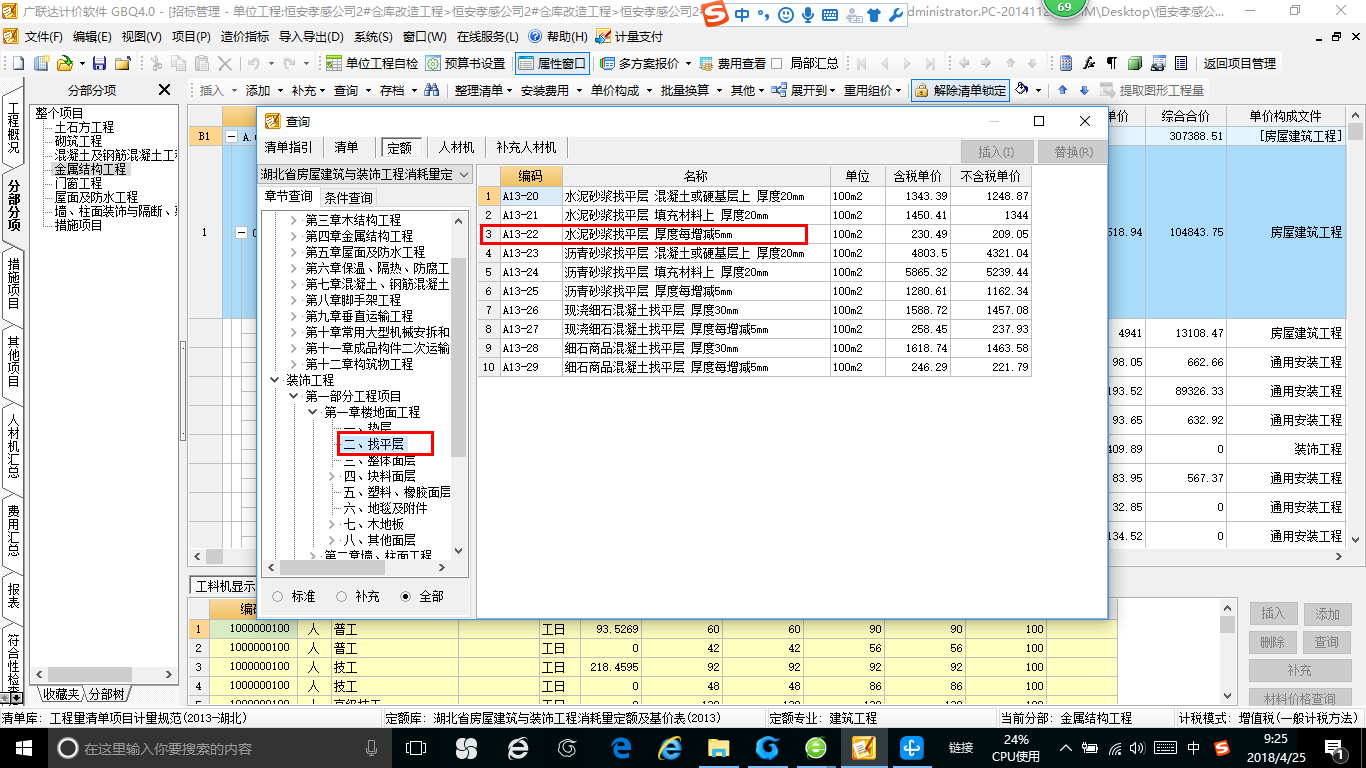Click the 编码 column header in results
1366x768 pixels.
click(529, 176)
